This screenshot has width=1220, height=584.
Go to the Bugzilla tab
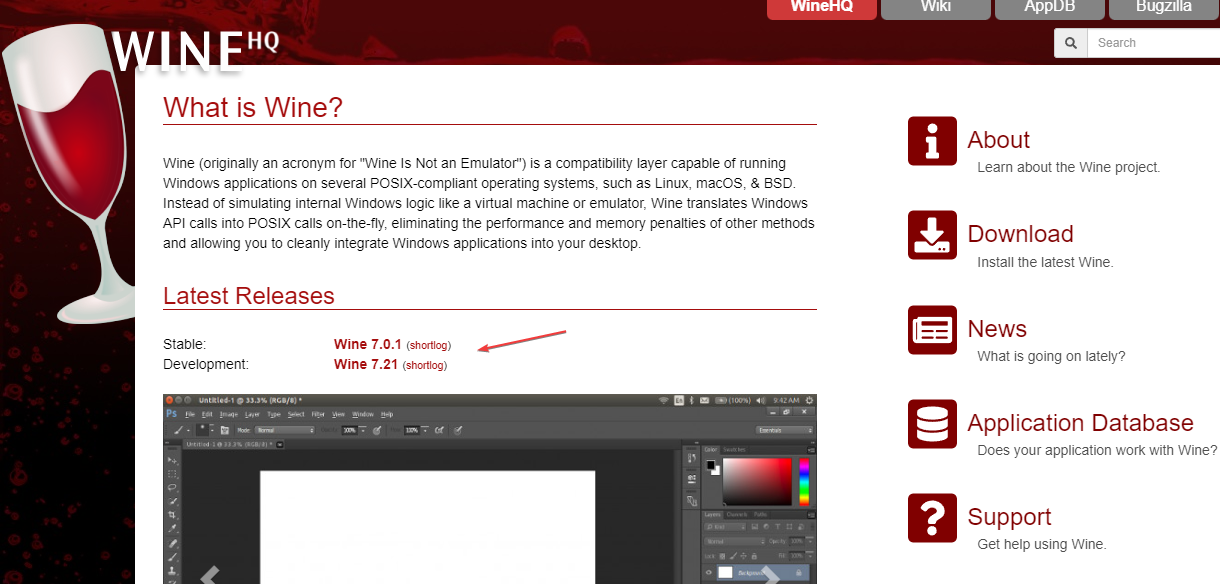pyautogui.click(x=1163, y=8)
